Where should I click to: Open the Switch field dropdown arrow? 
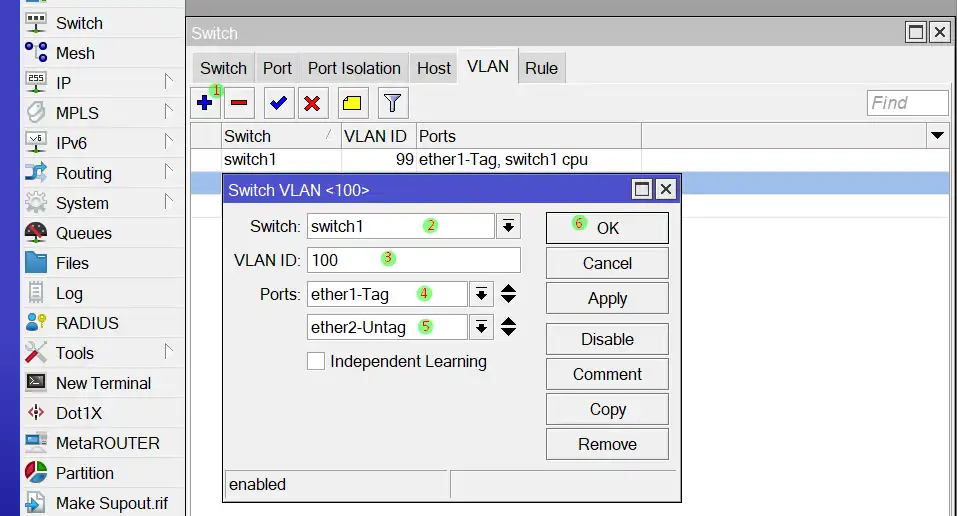509,226
